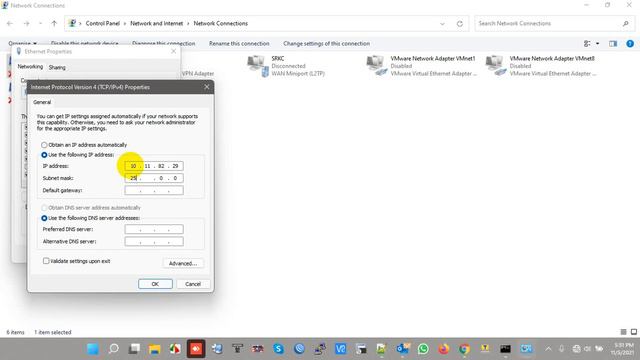Image resolution: width=640 pixels, height=360 pixels.
Task: Click 'Change settings of this connection'
Action: [327, 43]
